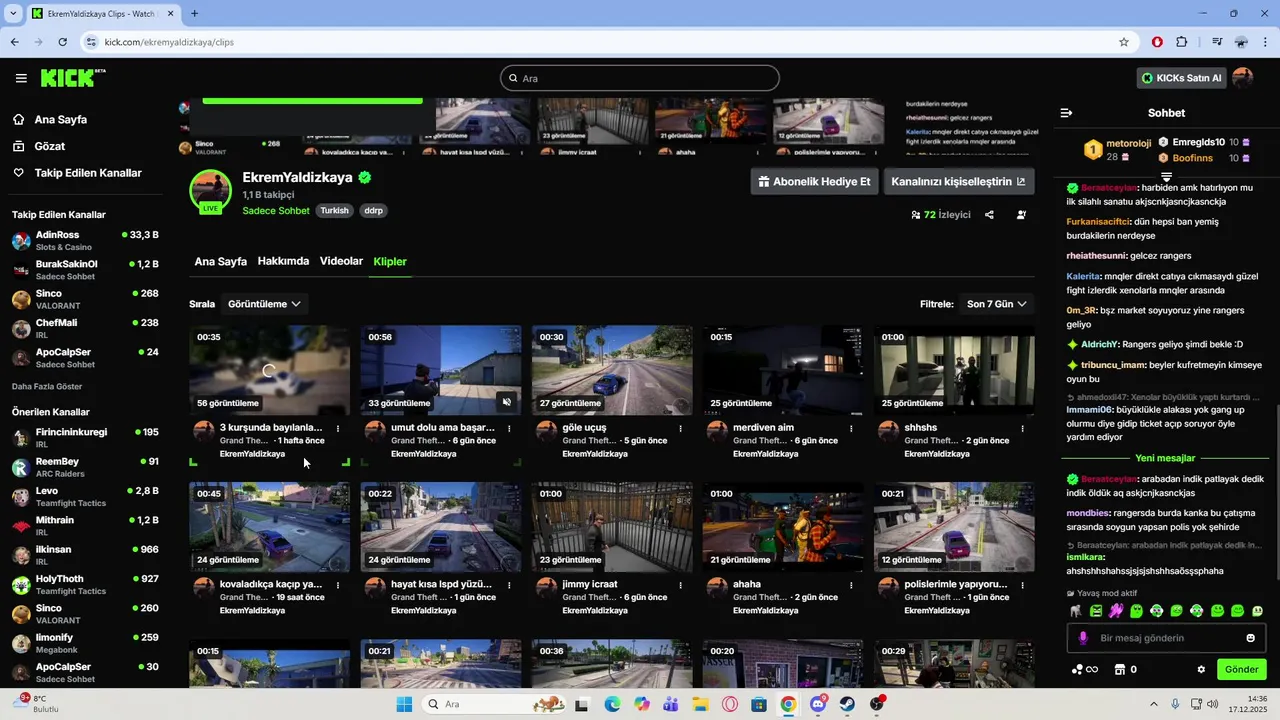Open the emoji picker in chat input
Image resolution: width=1280 pixels, height=720 pixels.
click(1250, 638)
